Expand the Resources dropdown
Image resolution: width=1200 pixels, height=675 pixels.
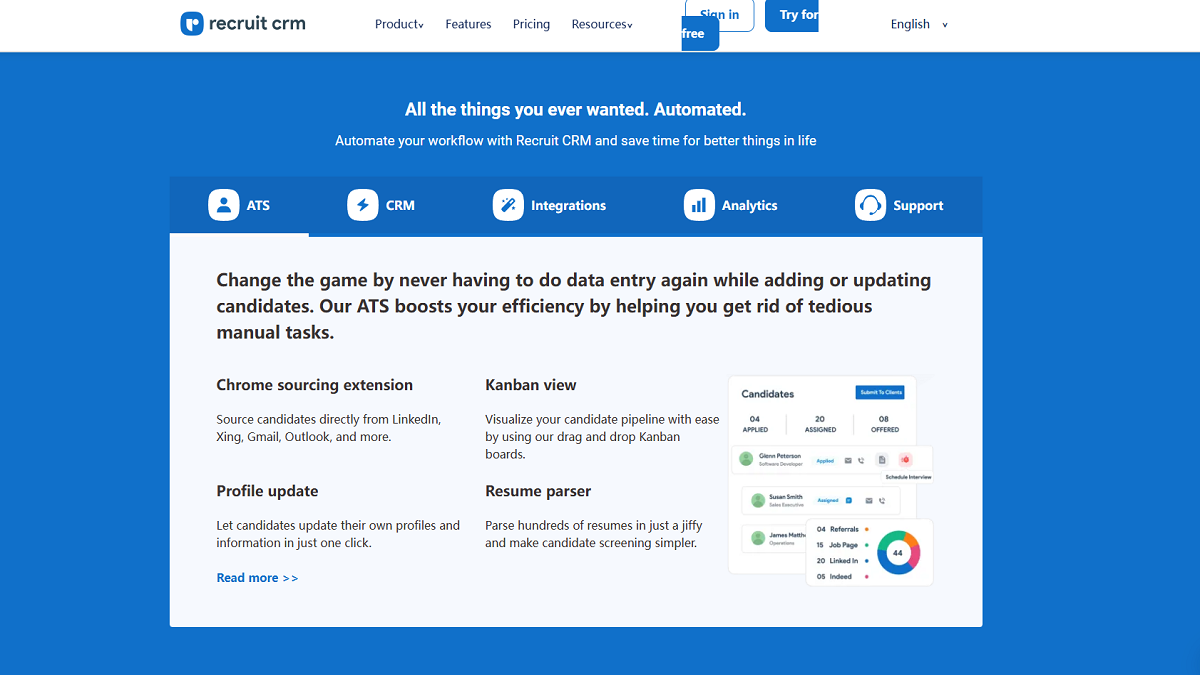click(602, 23)
